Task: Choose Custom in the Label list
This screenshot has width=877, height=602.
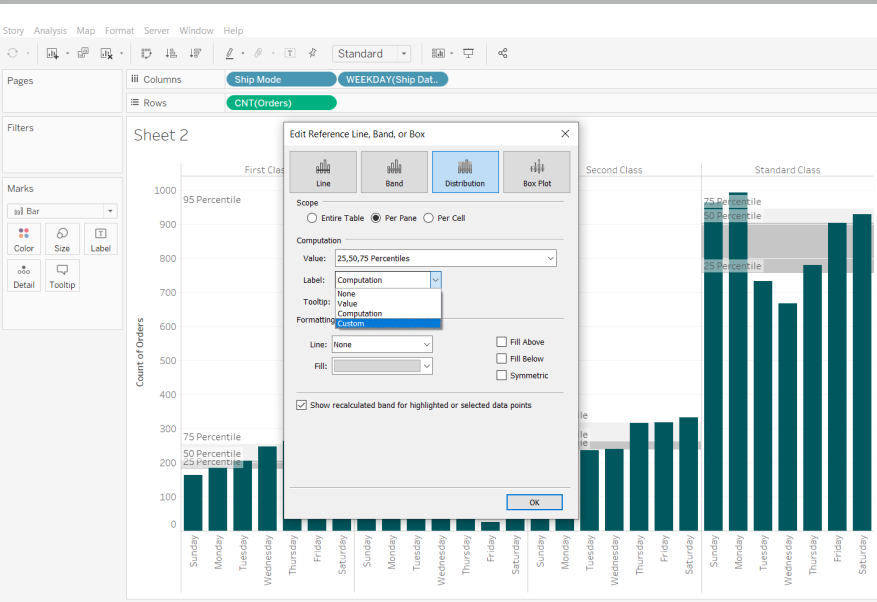Action: [388, 324]
